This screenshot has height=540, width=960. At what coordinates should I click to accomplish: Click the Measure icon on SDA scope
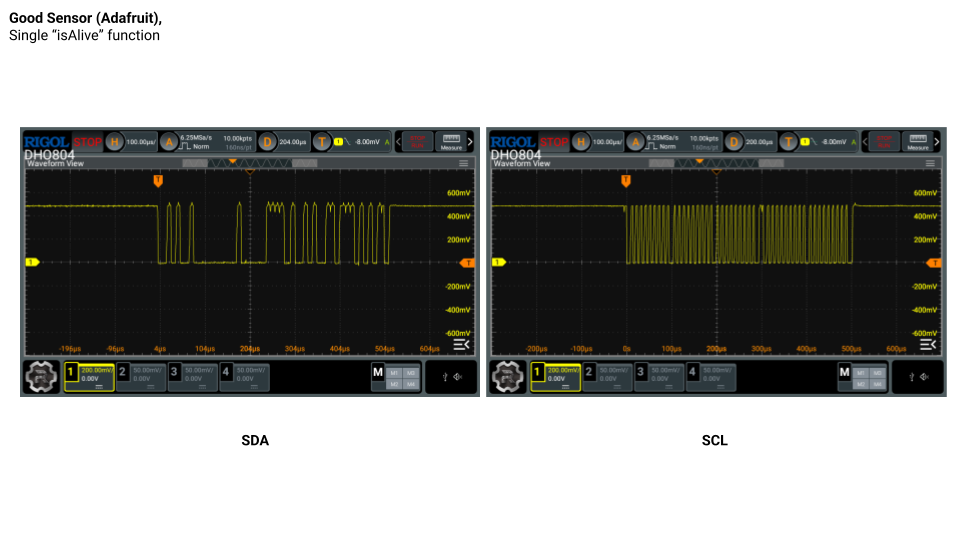tap(451, 141)
